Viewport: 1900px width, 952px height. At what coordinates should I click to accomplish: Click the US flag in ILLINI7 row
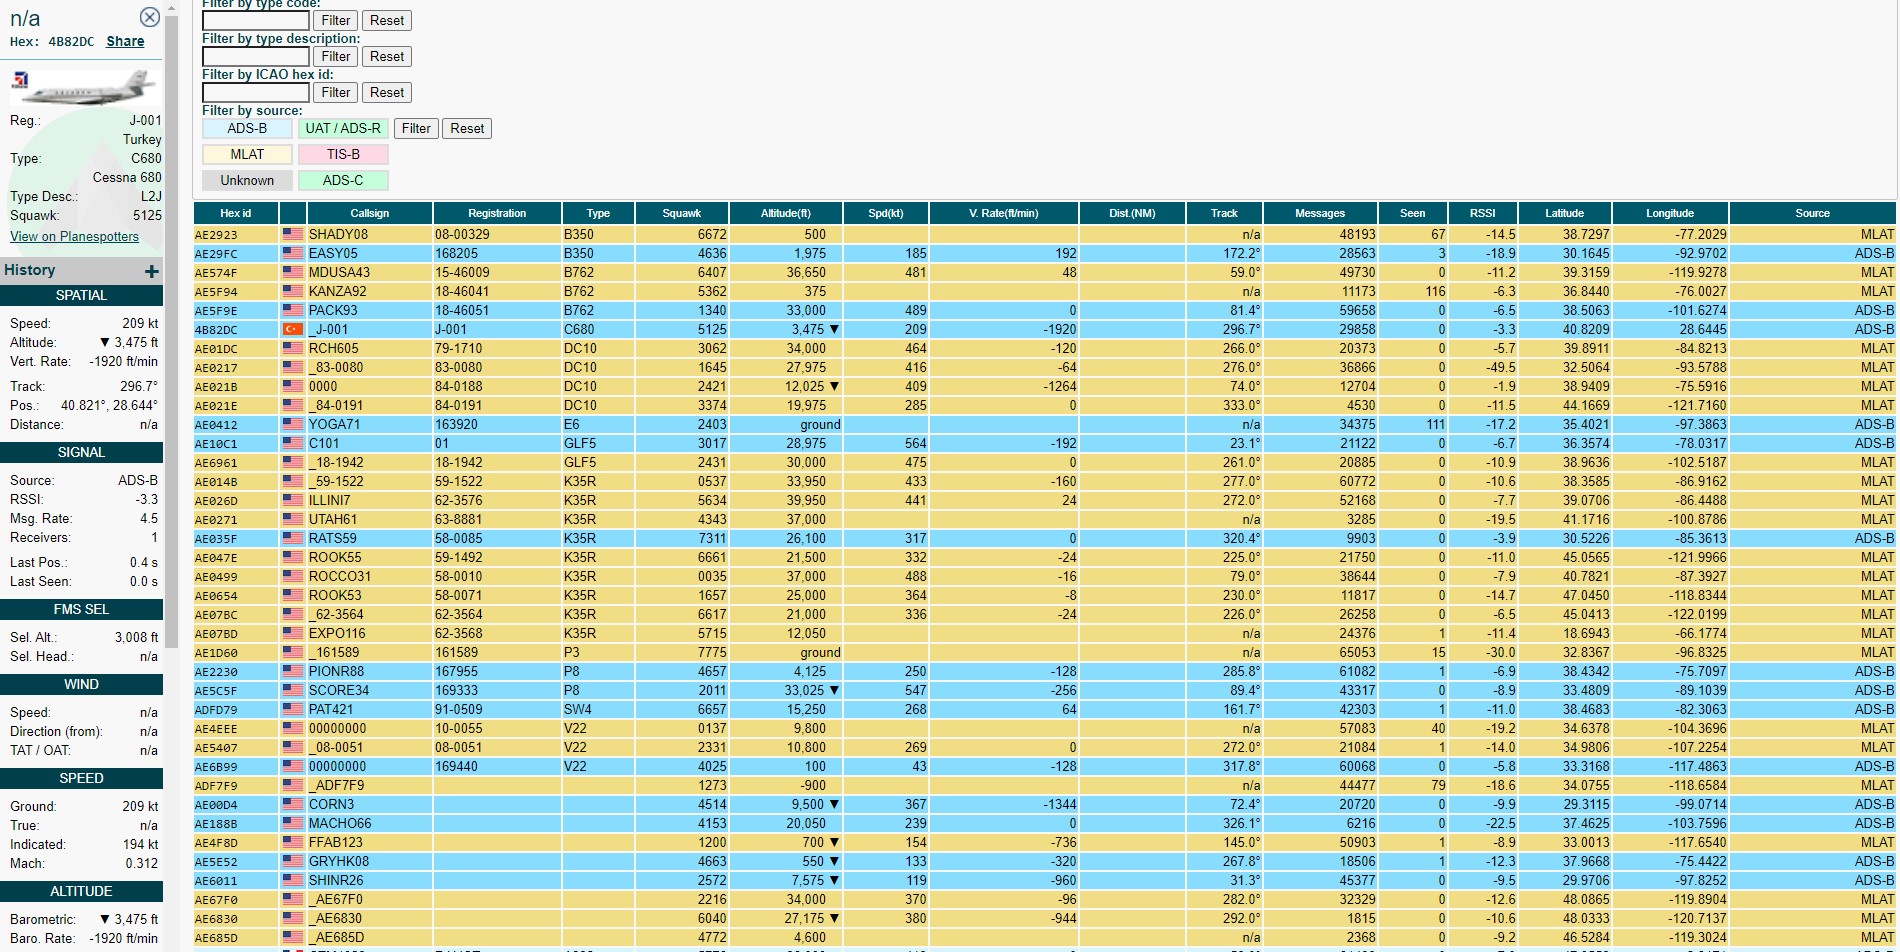pos(292,500)
